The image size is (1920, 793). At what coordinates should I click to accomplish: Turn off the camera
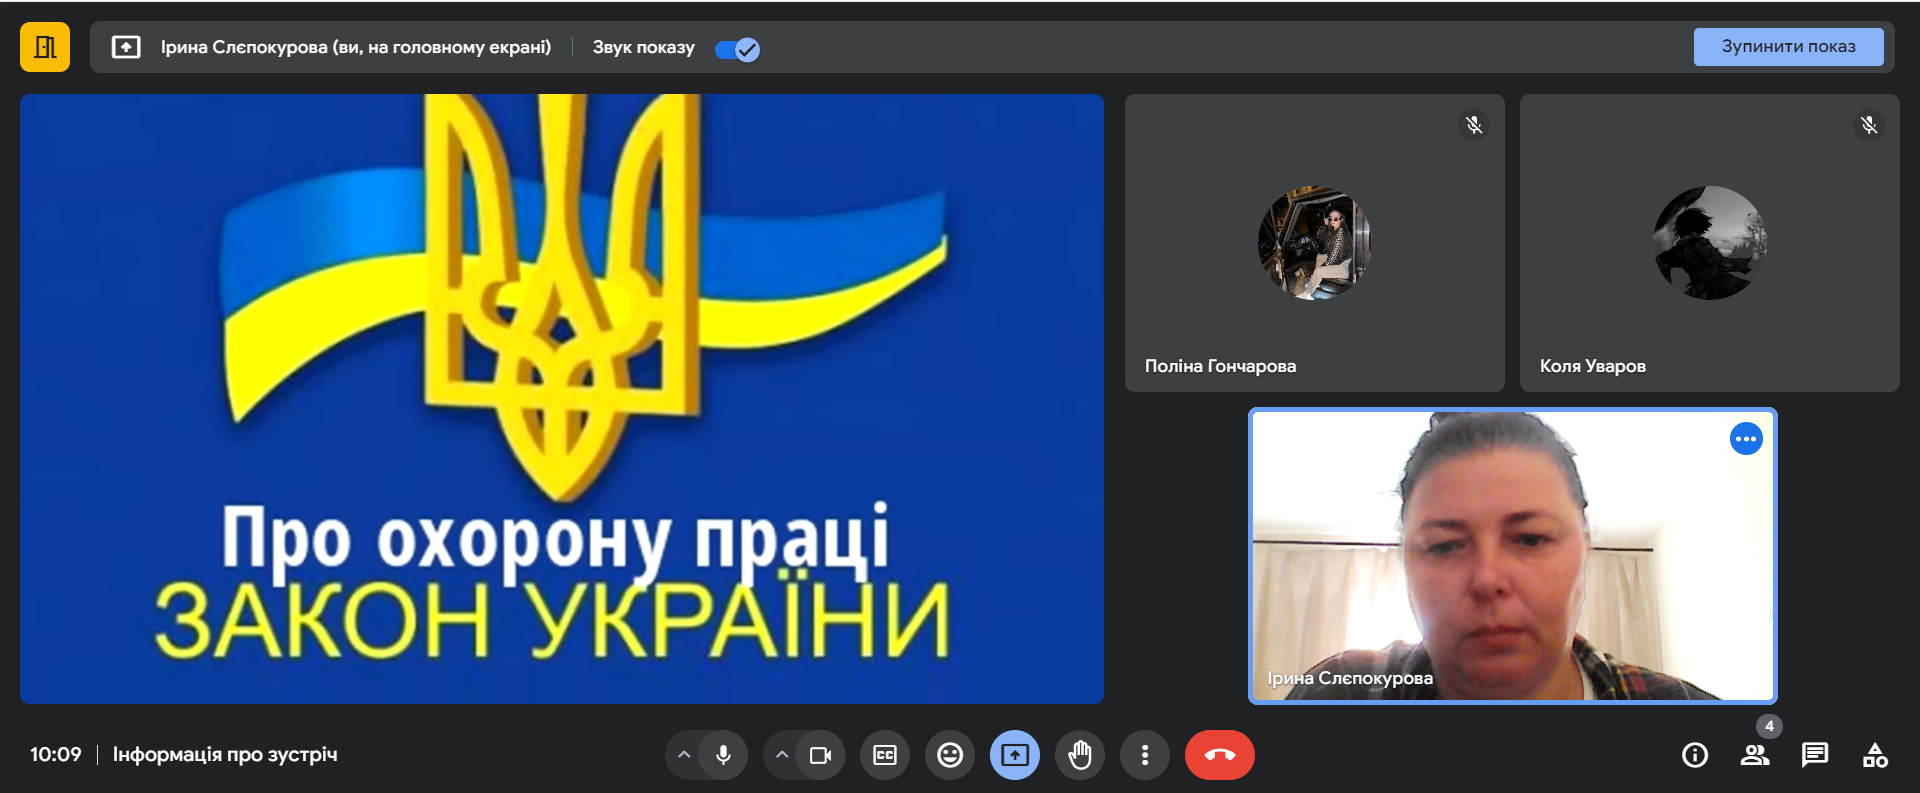pyautogui.click(x=820, y=755)
